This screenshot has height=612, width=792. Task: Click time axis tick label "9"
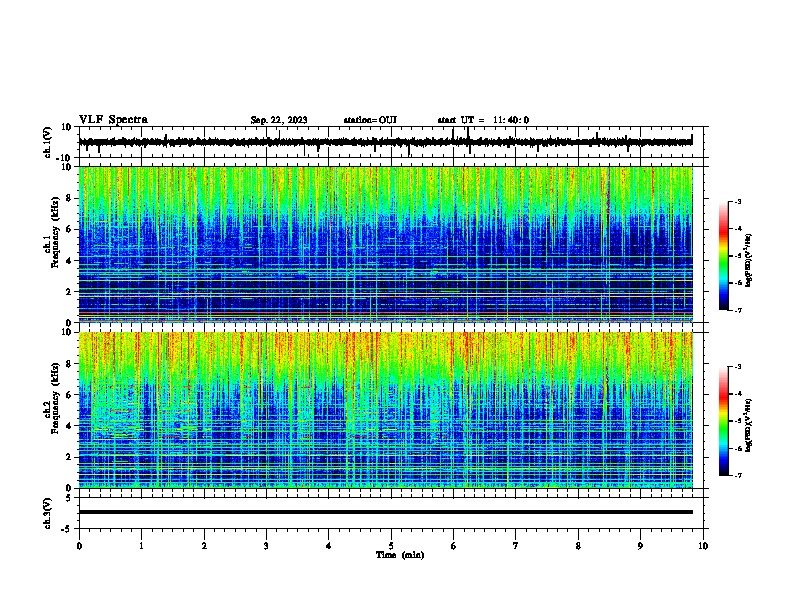(x=640, y=546)
